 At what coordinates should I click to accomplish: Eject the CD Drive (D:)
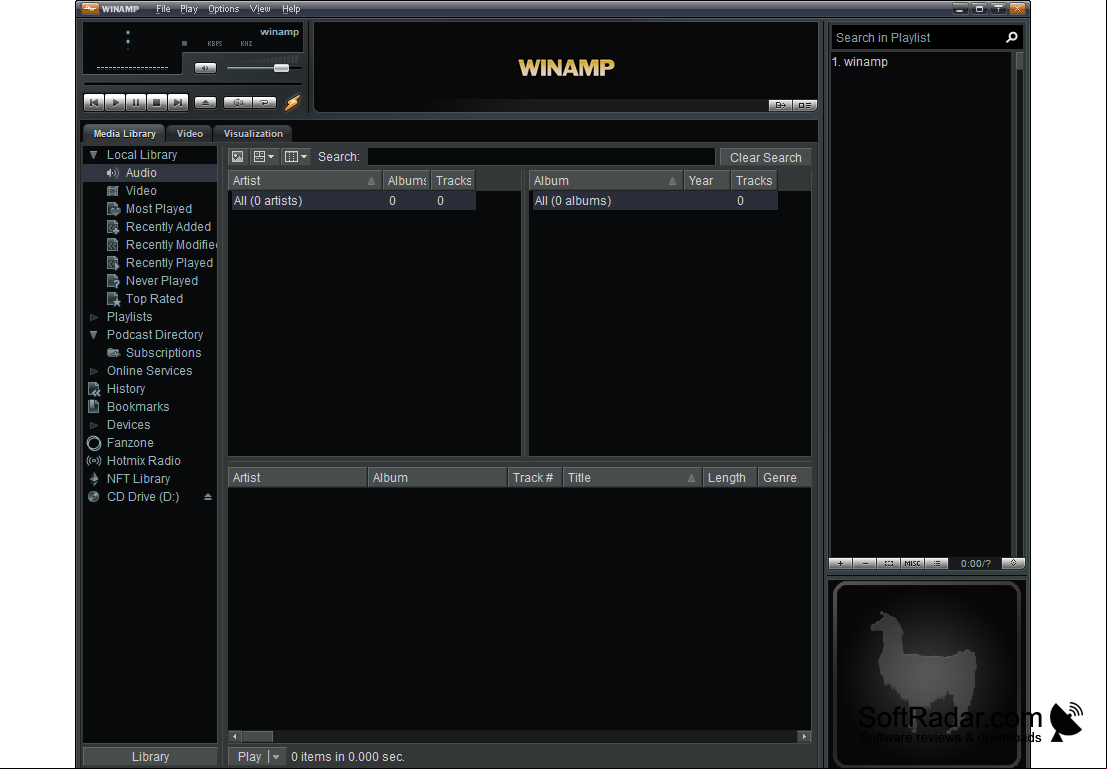pos(208,497)
